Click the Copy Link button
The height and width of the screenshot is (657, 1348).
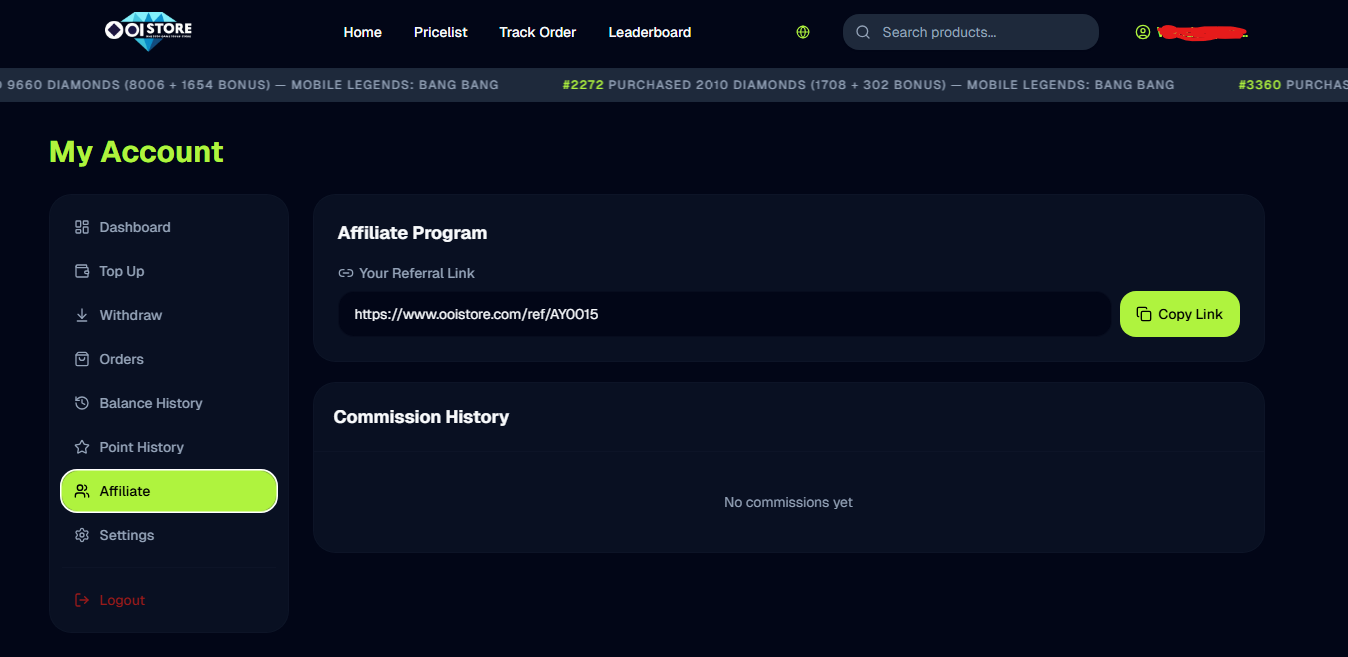(x=1180, y=314)
